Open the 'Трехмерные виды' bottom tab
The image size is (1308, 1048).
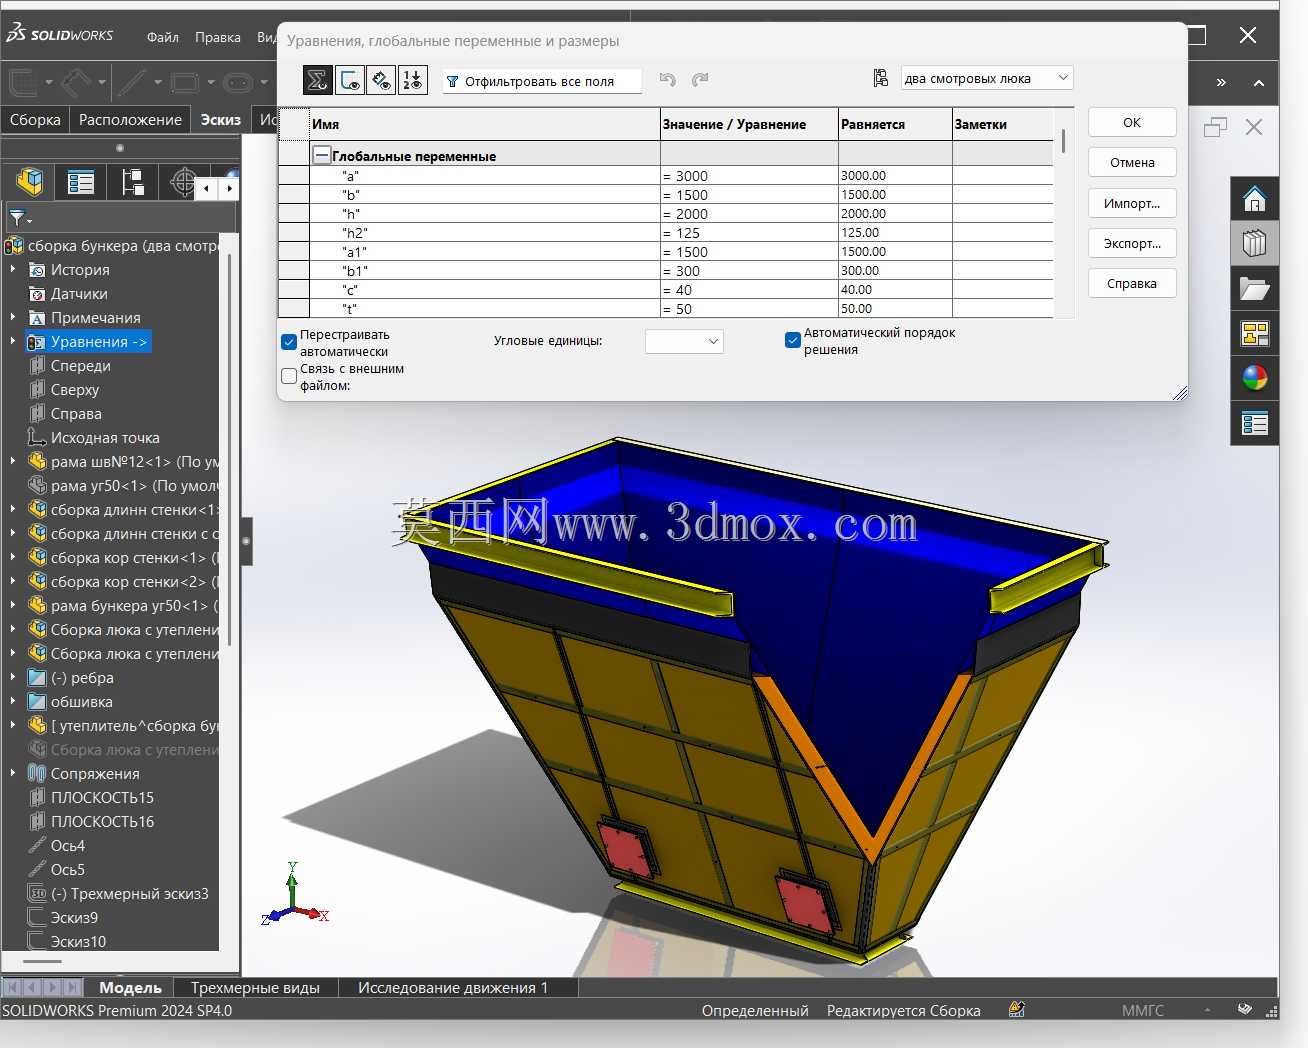pos(255,987)
